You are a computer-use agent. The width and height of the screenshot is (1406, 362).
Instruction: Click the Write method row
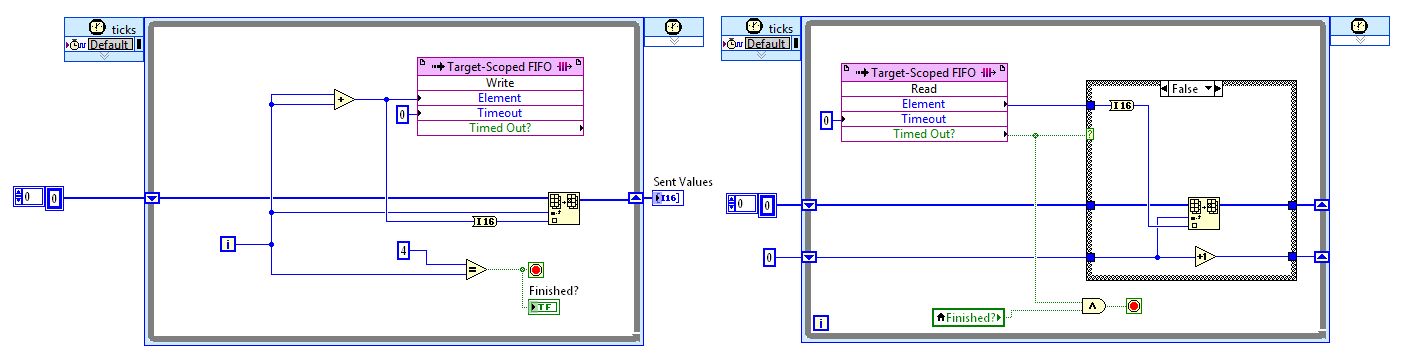pyautogui.click(x=500, y=83)
